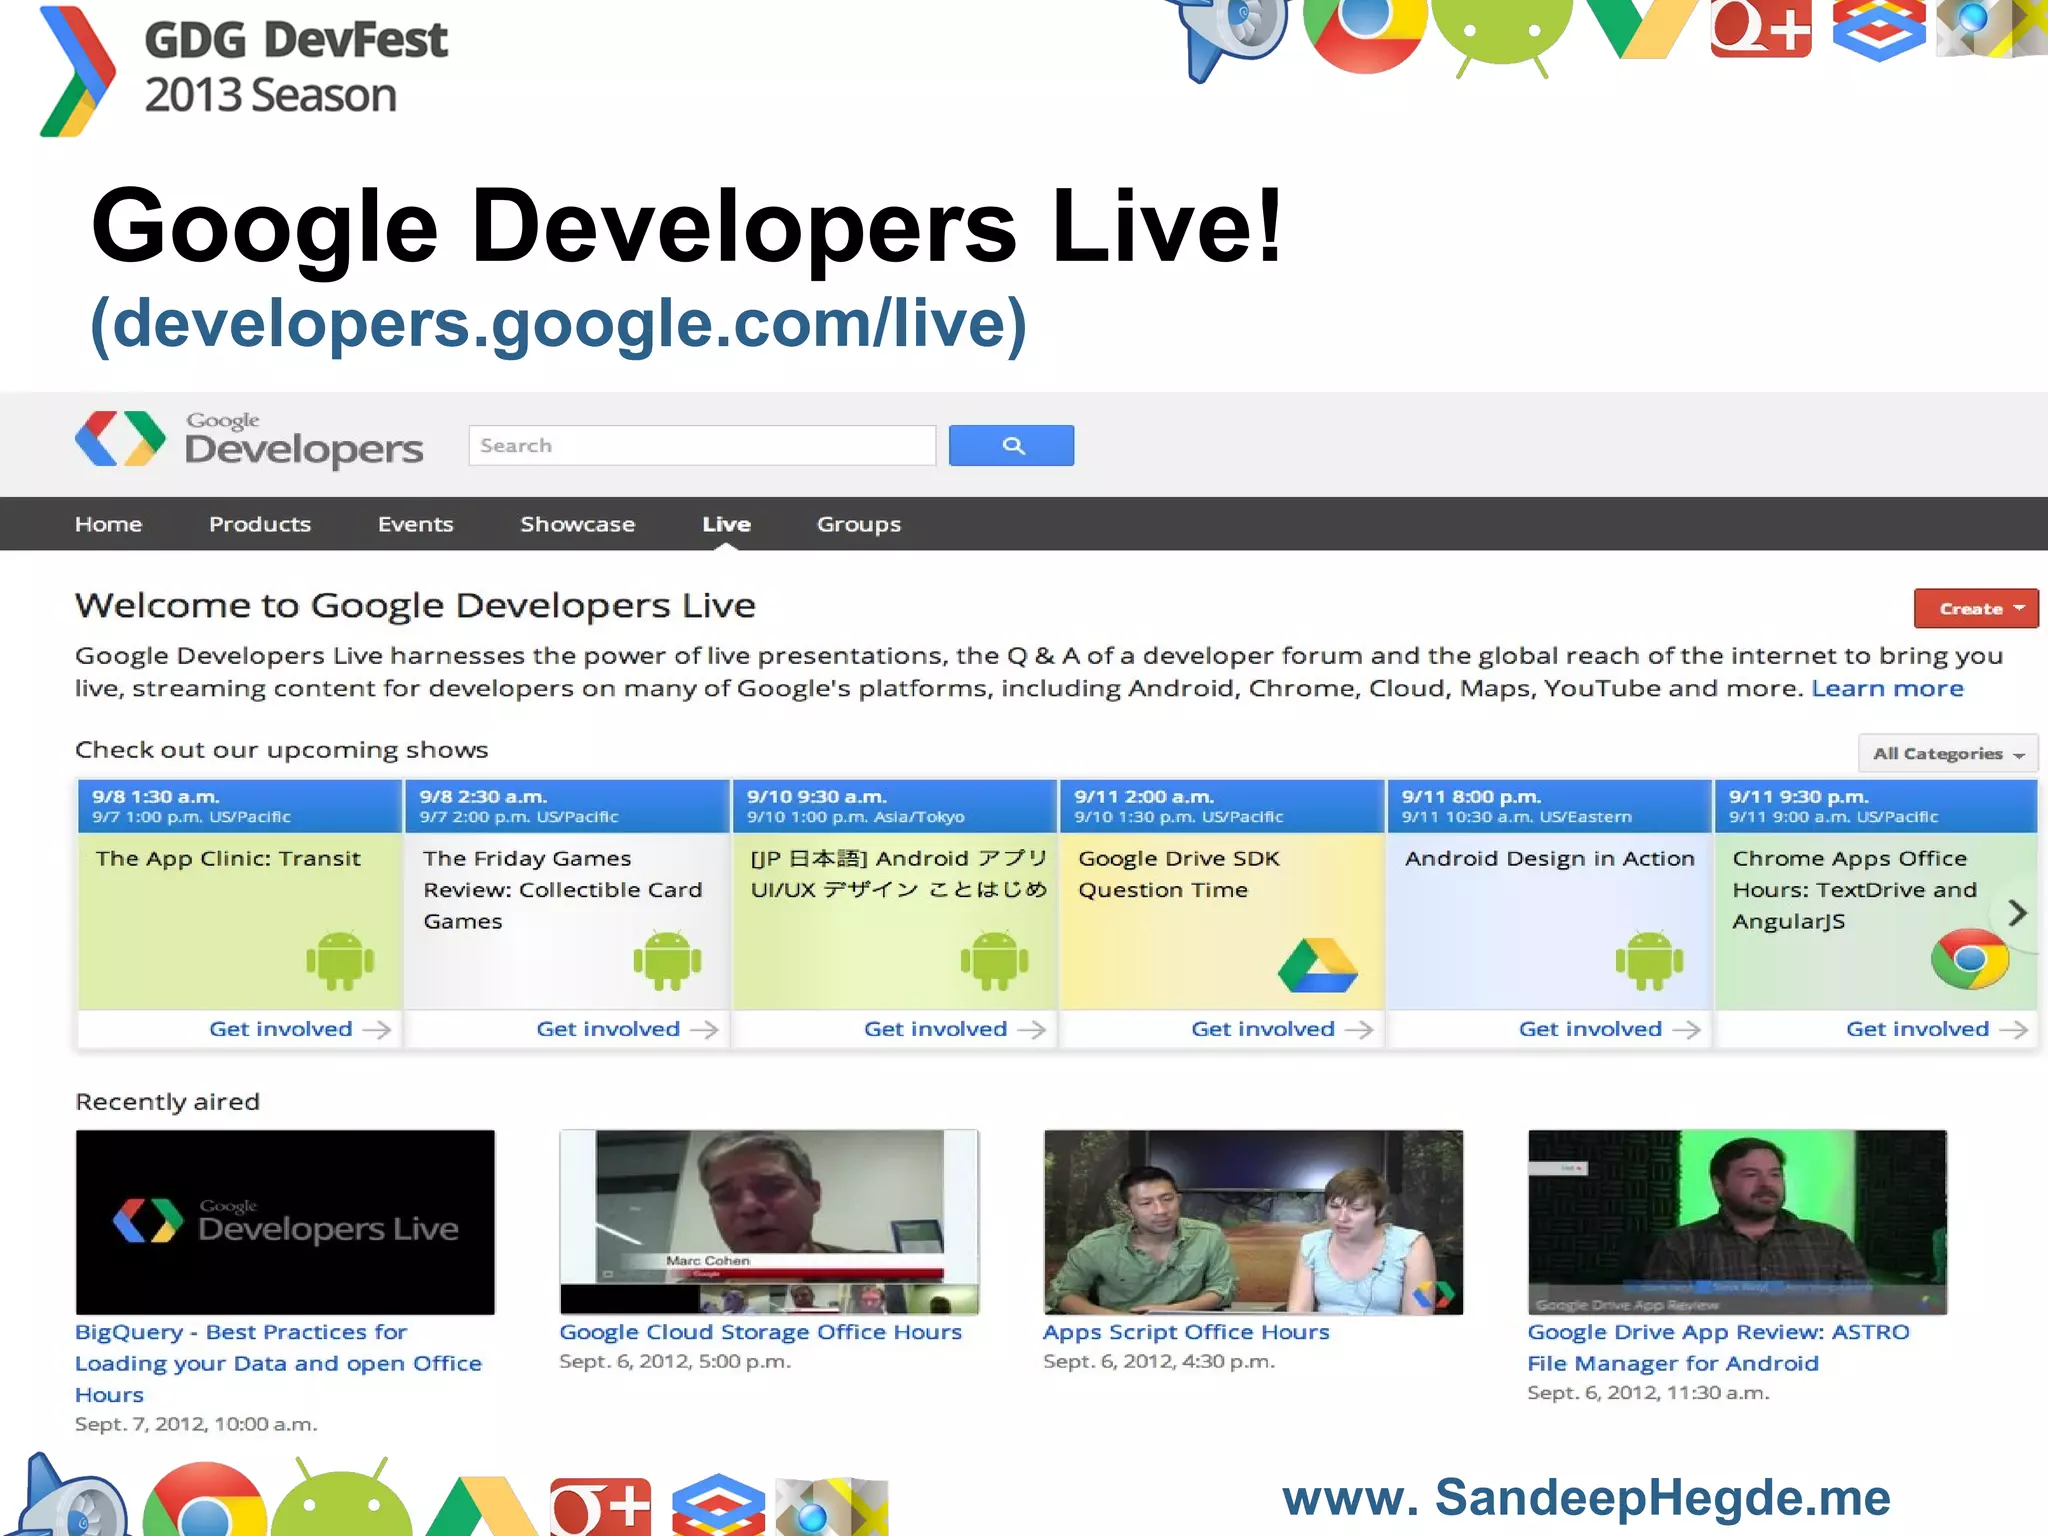Open the Events nav item

[x=416, y=524]
